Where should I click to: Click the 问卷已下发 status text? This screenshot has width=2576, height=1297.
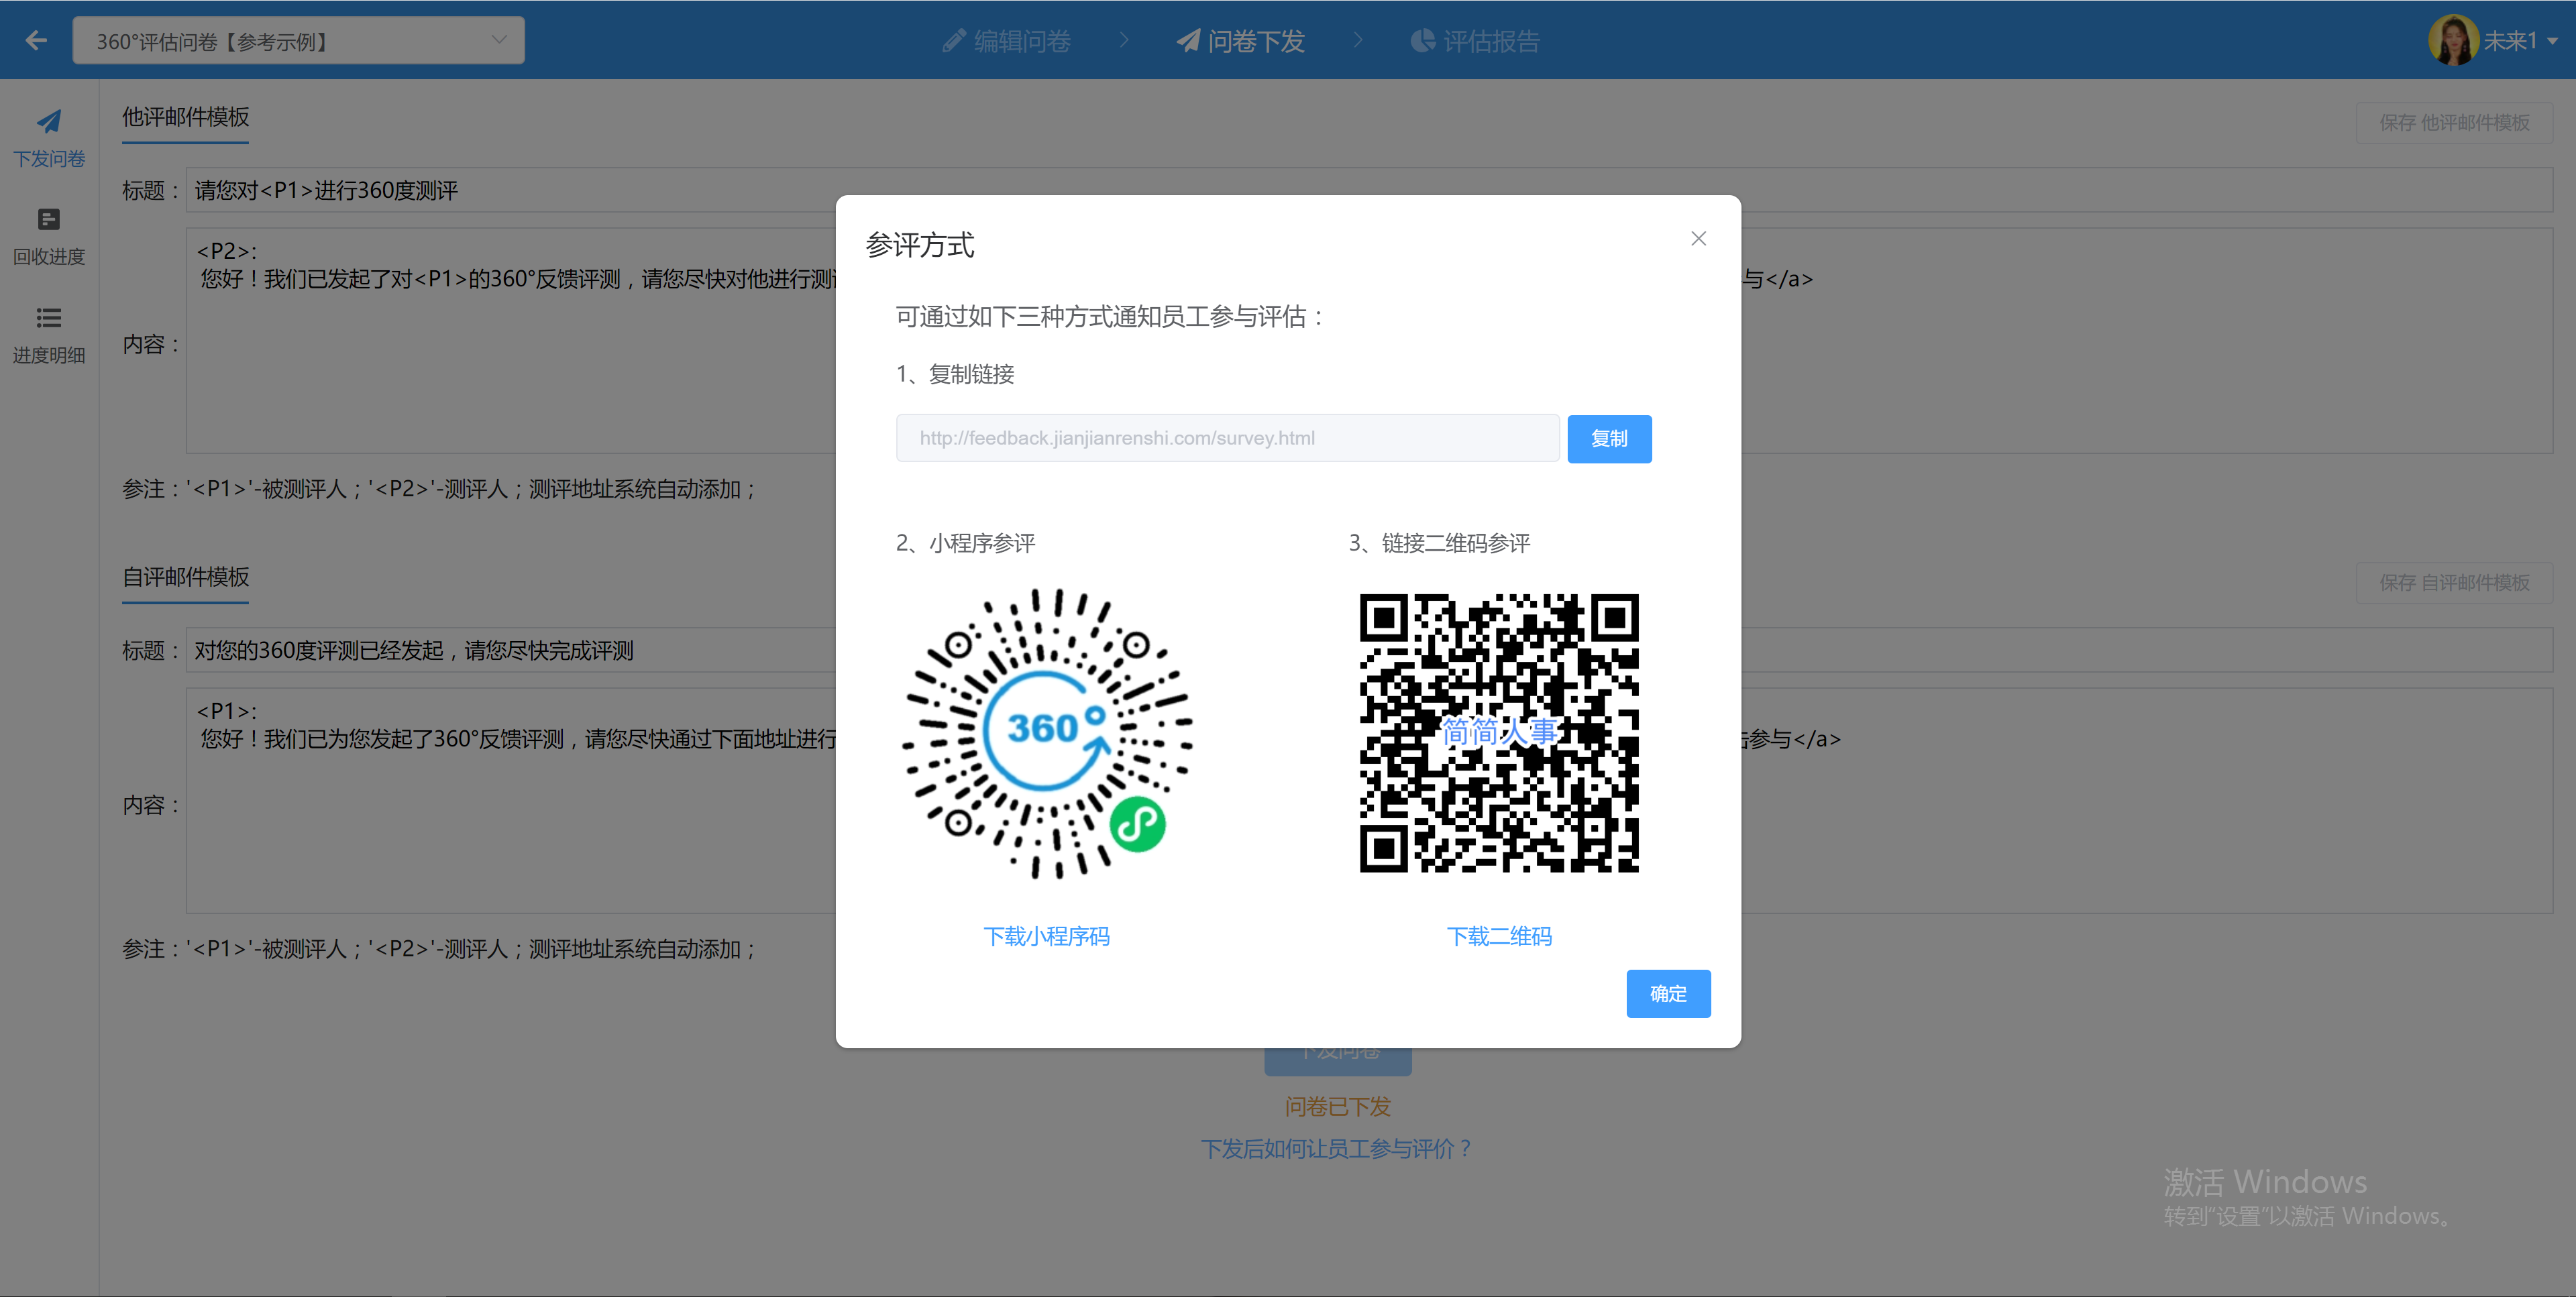[x=1337, y=1107]
